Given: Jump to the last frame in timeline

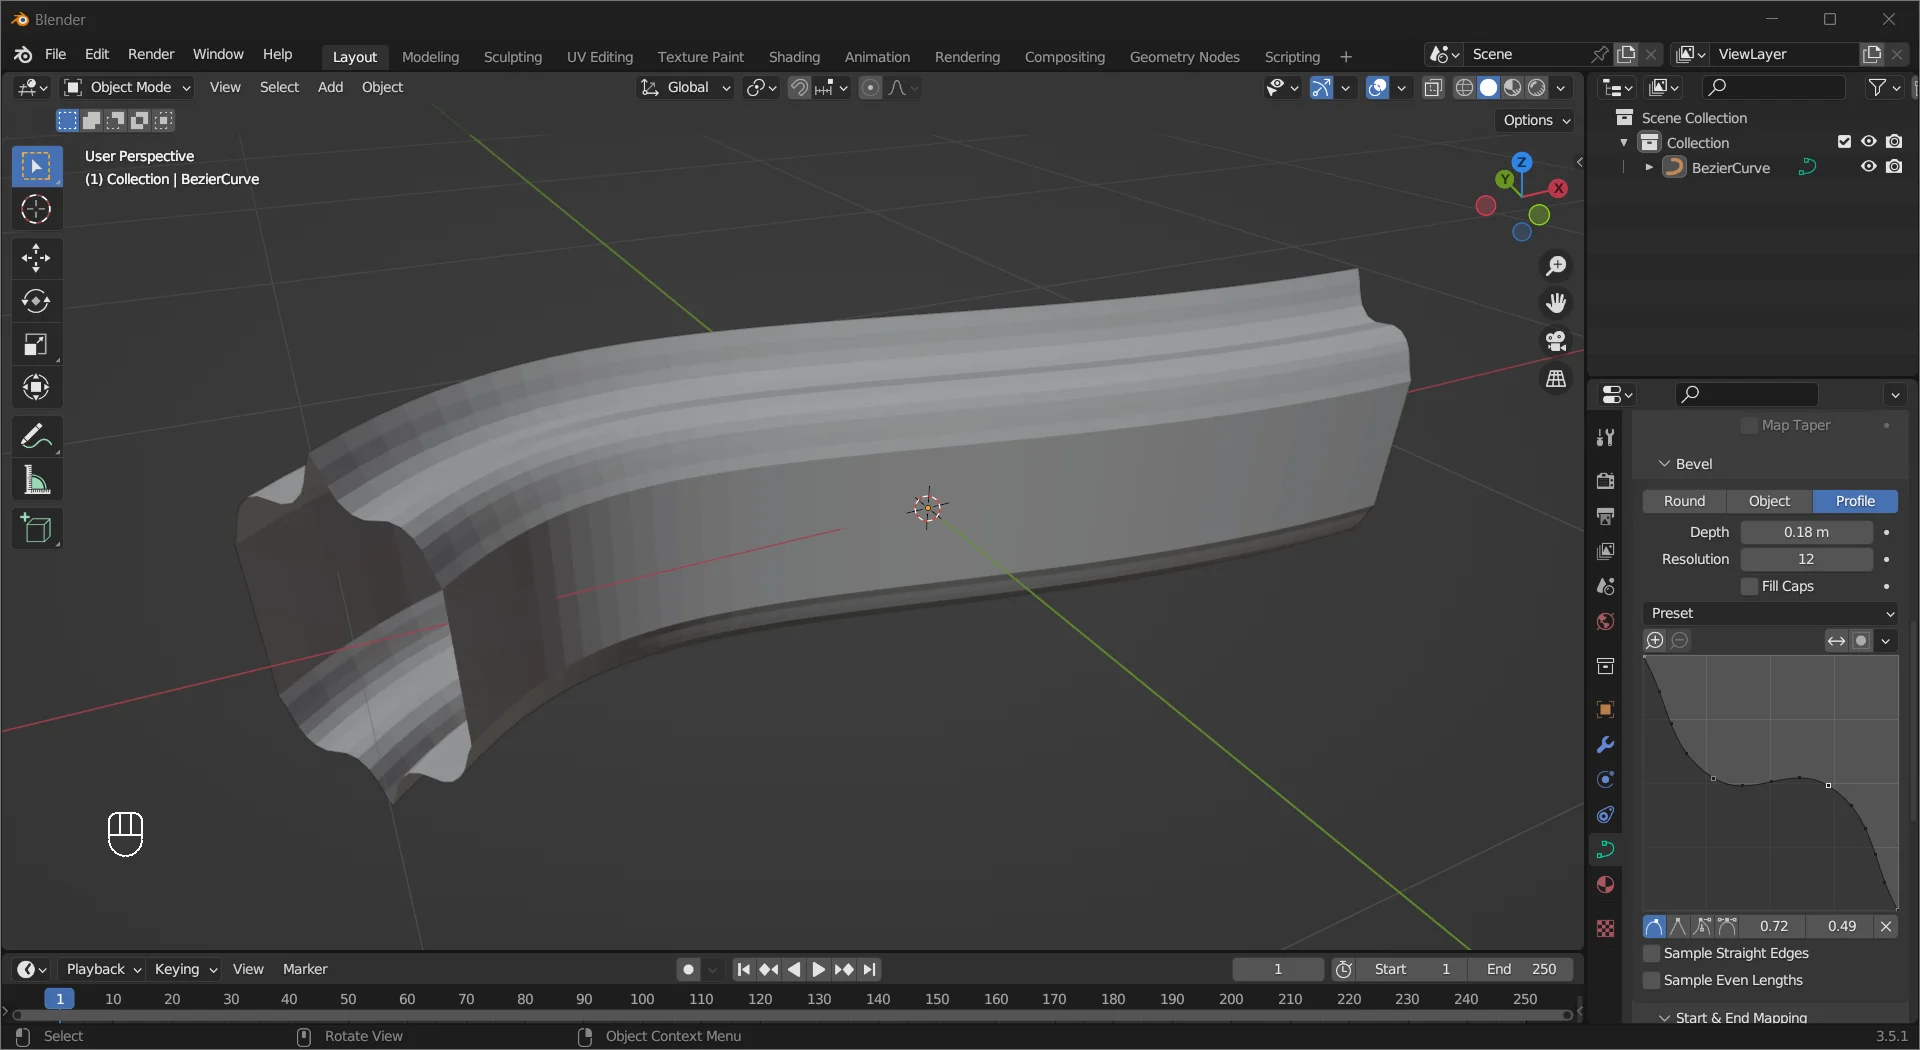Looking at the screenshot, I should click(x=870, y=968).
